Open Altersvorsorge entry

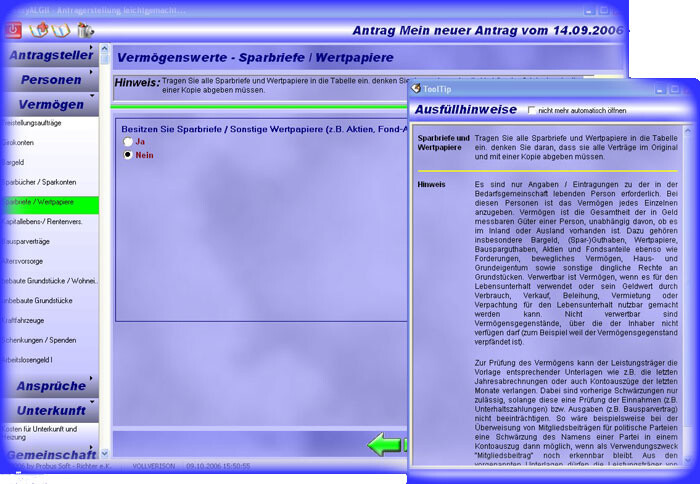pyautogui.click(x=23, y=261)
